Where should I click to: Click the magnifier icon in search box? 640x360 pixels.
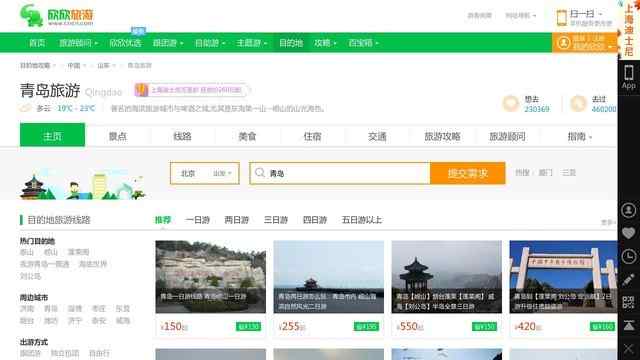pyautogui.click(x=260, y=173)
